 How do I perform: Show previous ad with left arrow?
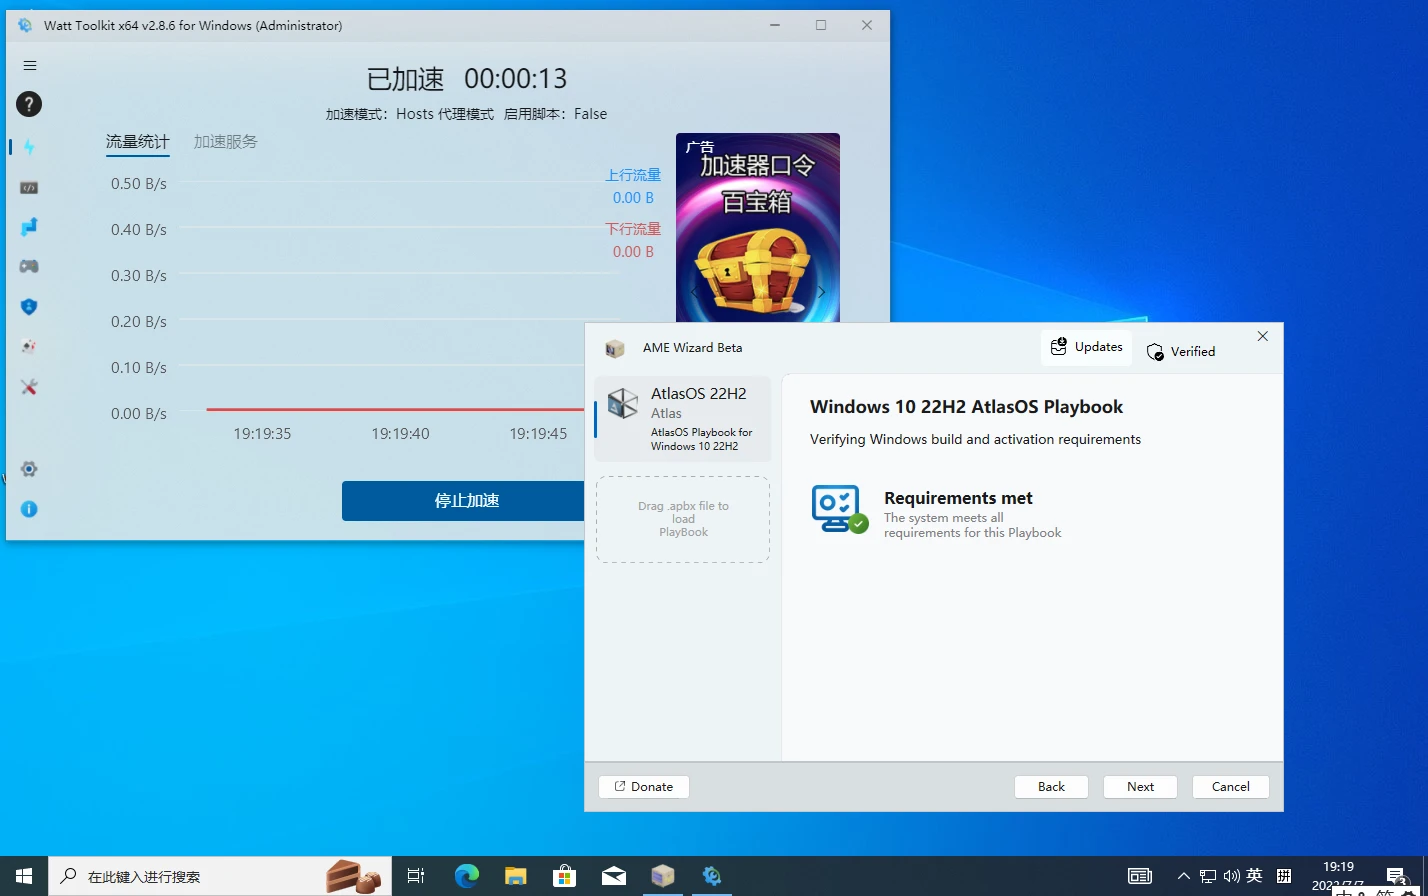tap(694, 292)
